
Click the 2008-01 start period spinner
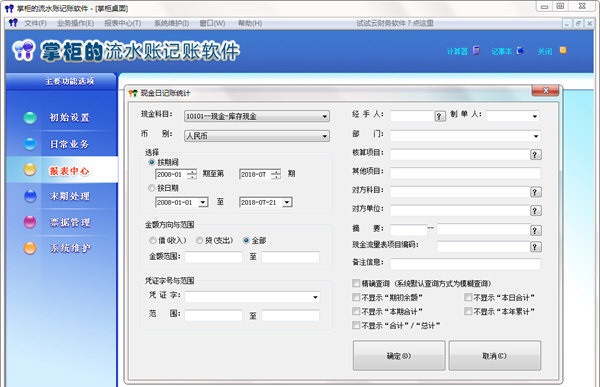point(192,175)
